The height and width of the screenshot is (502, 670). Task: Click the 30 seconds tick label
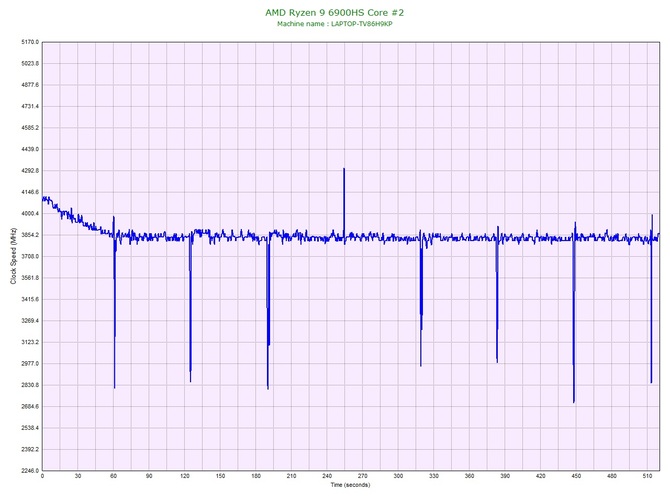(x=78, y=476)
